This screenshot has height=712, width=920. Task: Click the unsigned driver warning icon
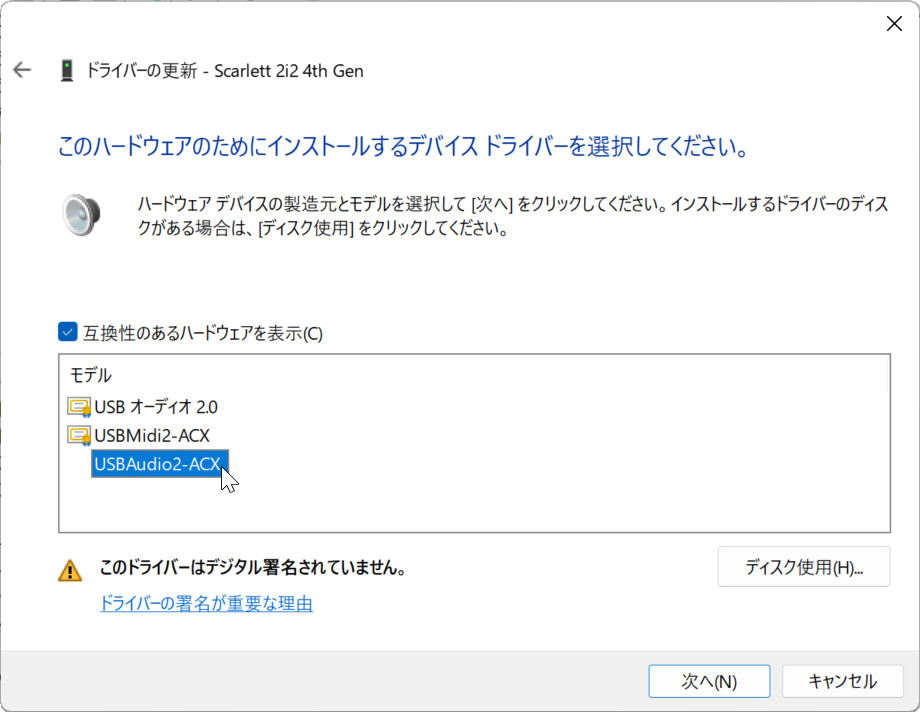point(70,570)
